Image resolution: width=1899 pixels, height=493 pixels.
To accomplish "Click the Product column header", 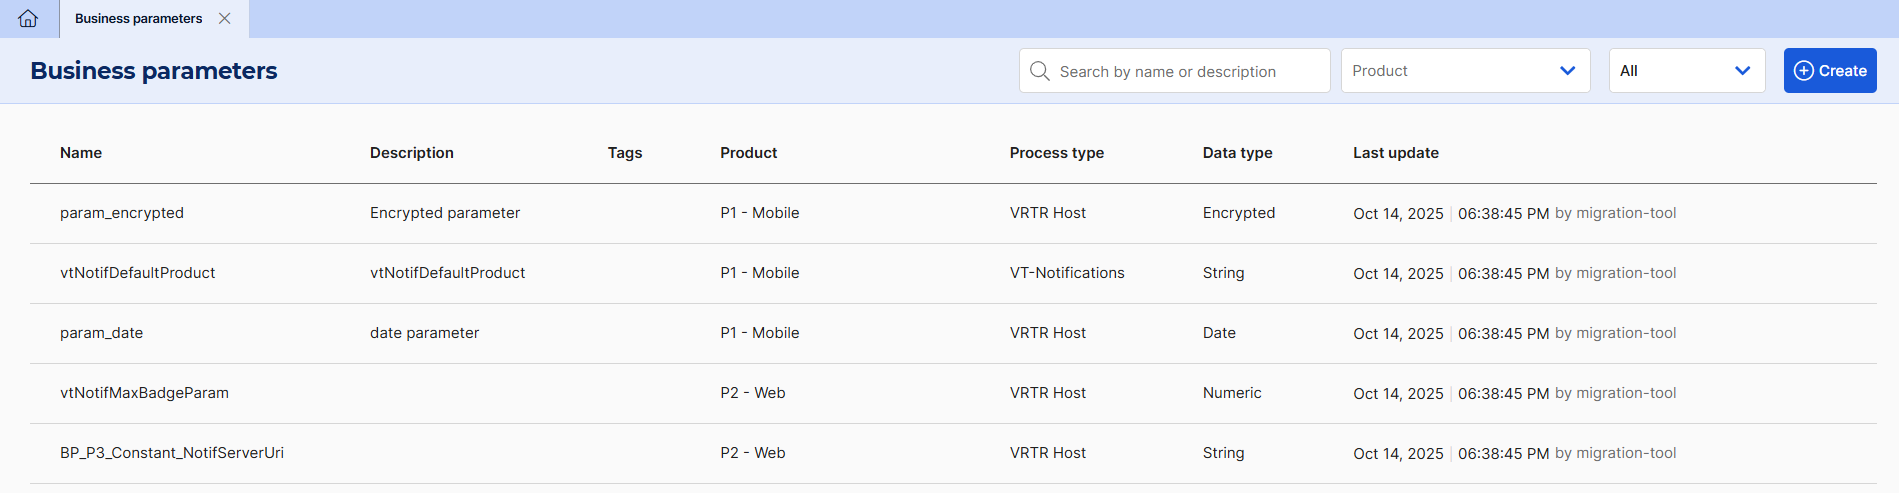I will (748, 153).
